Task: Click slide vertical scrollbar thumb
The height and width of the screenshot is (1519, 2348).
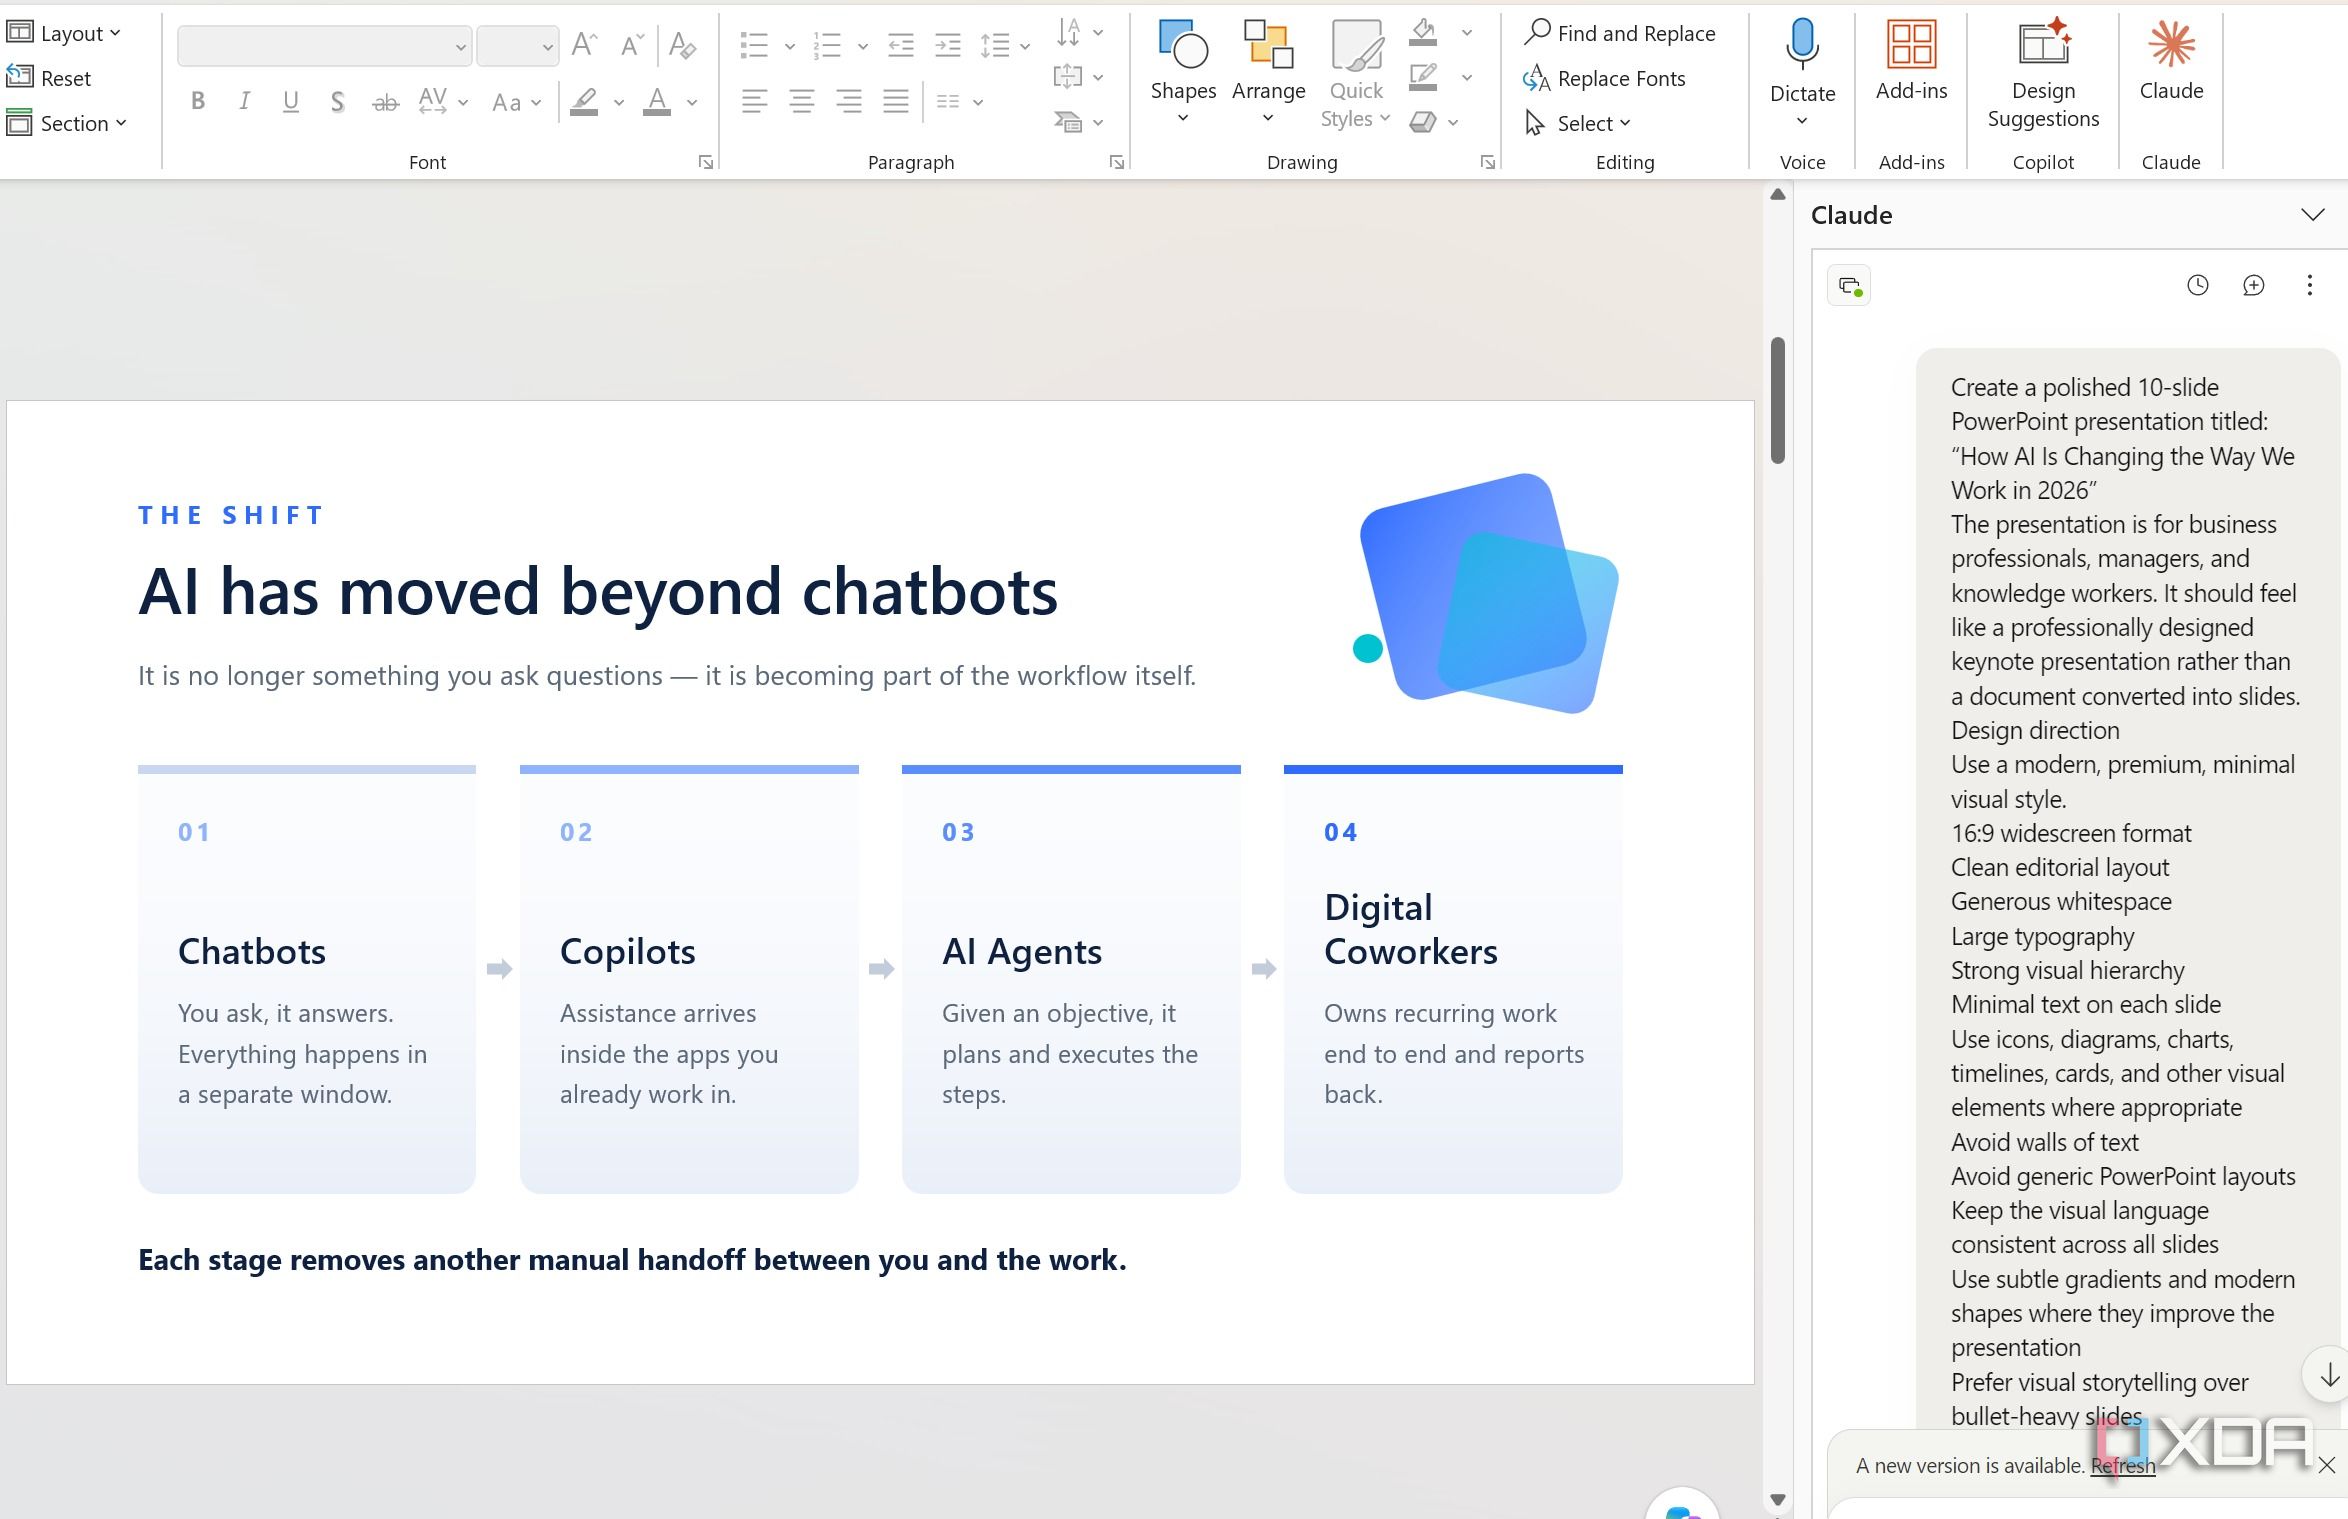Action: point(1777,400)
